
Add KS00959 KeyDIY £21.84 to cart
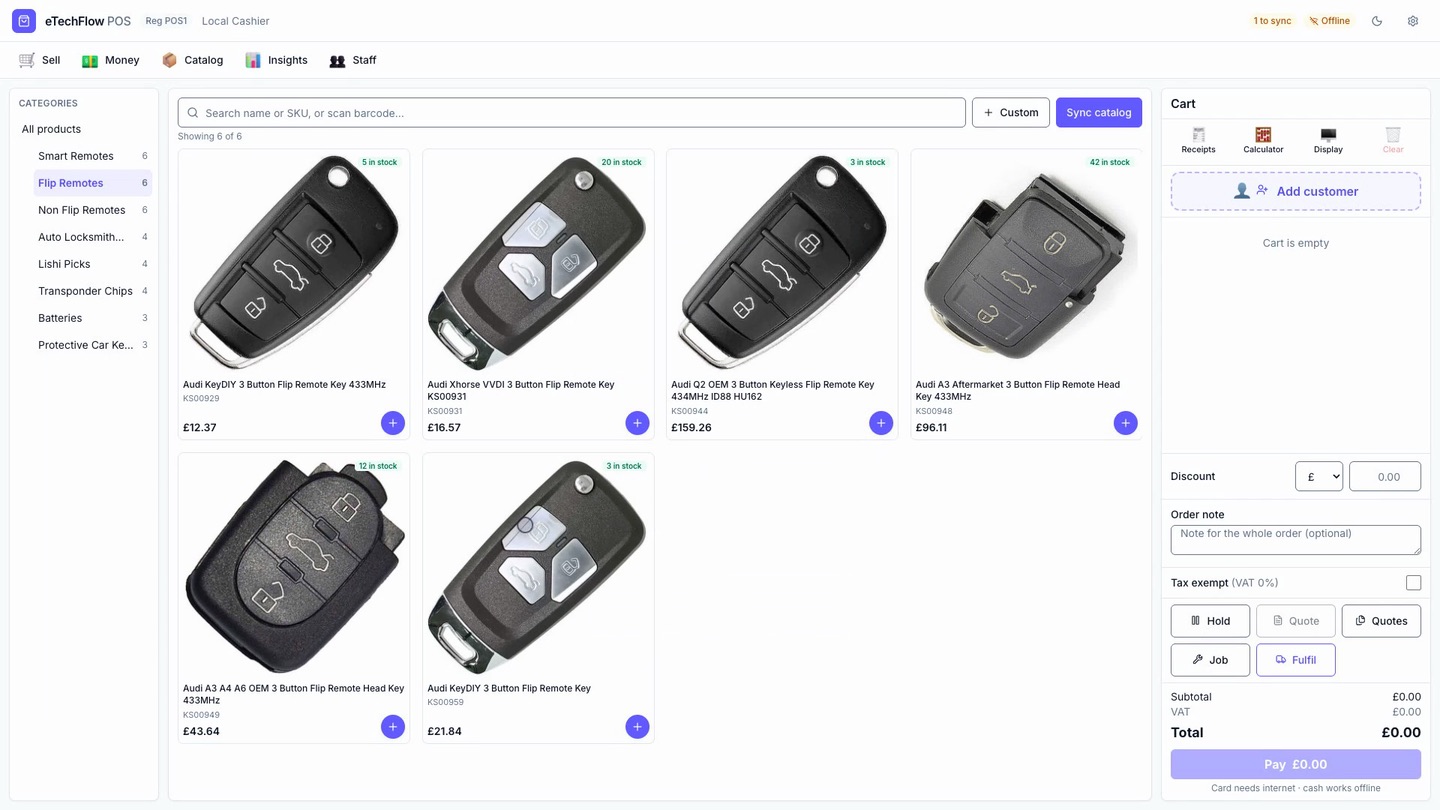coord(637,727)
